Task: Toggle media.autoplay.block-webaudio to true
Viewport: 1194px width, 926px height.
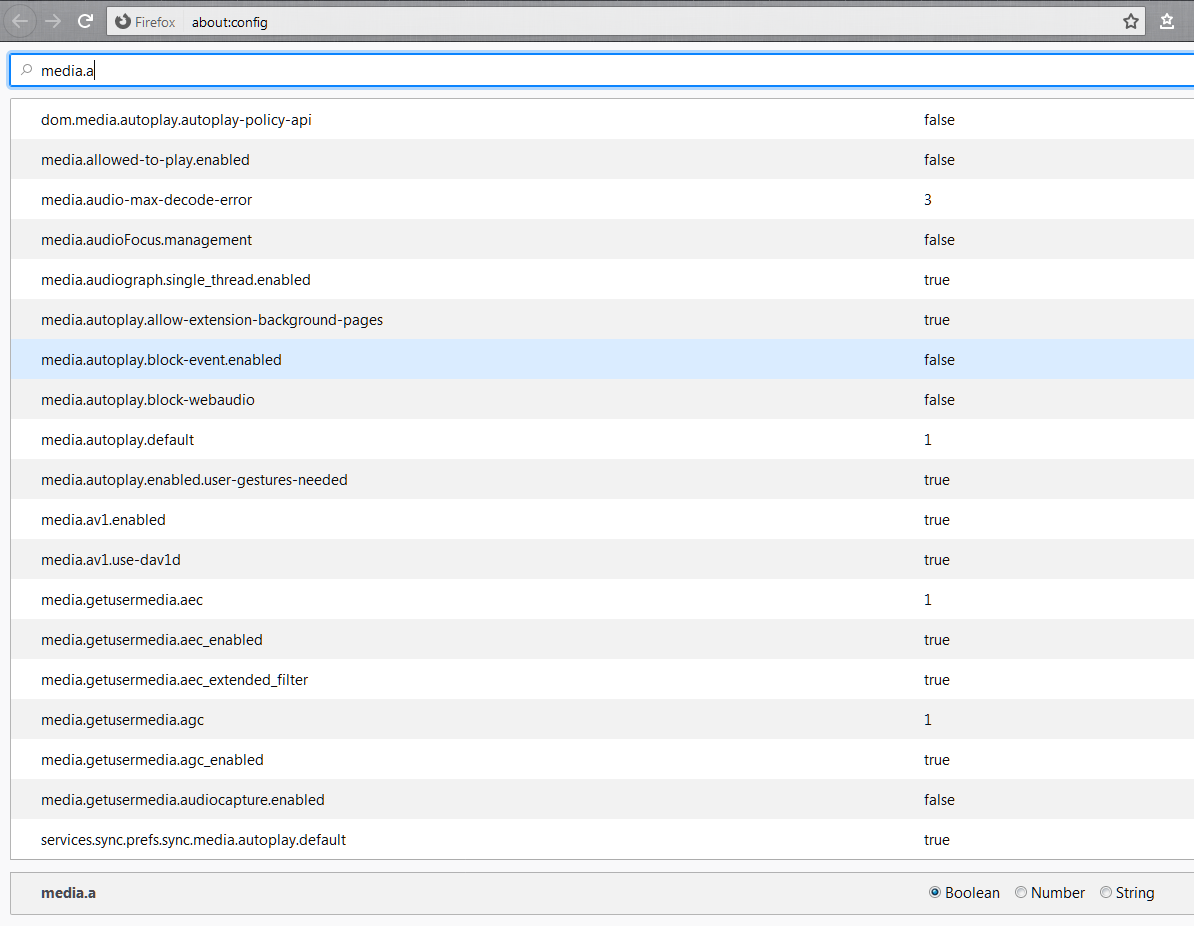Action: pos(148,399)
